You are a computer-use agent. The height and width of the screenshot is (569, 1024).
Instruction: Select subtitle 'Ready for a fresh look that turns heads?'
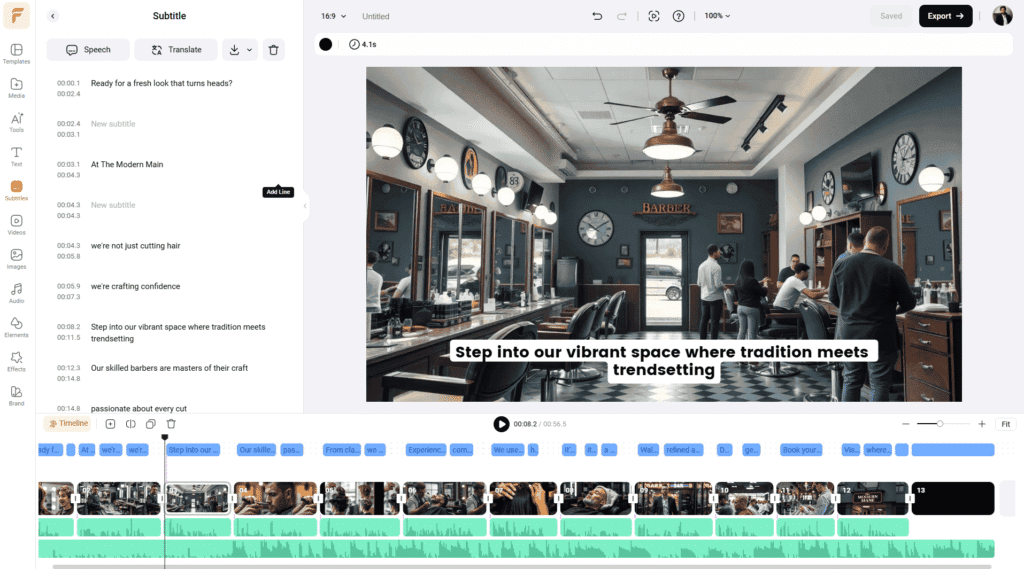coord(161,84)
